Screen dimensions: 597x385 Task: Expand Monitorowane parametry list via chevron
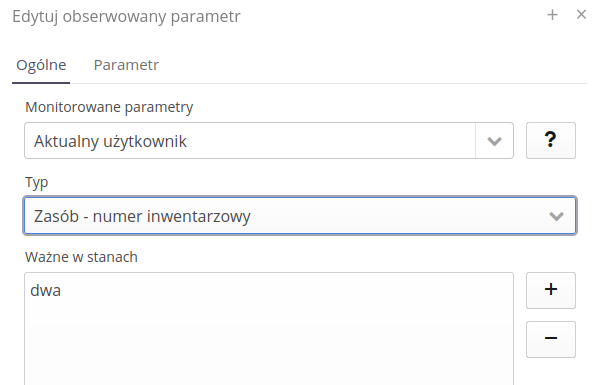[x=494, y=141]
